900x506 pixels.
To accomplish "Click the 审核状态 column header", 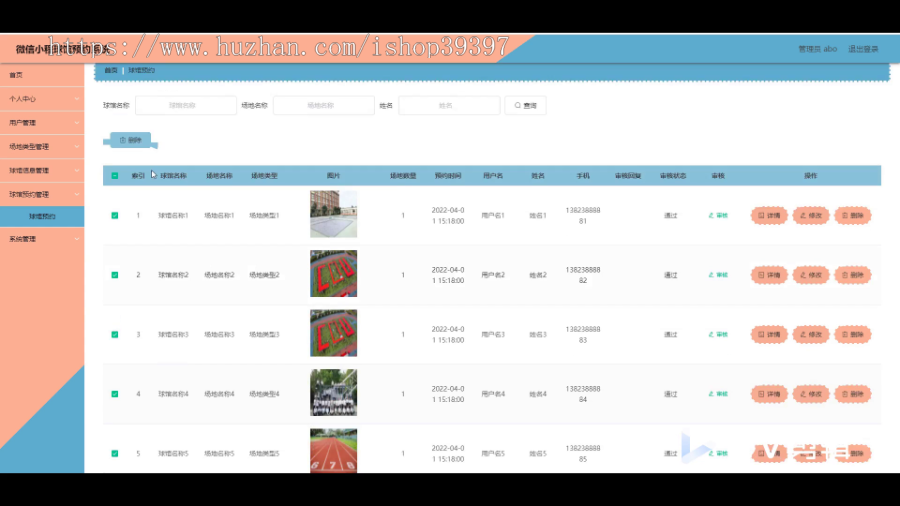I will click(673, 176).
